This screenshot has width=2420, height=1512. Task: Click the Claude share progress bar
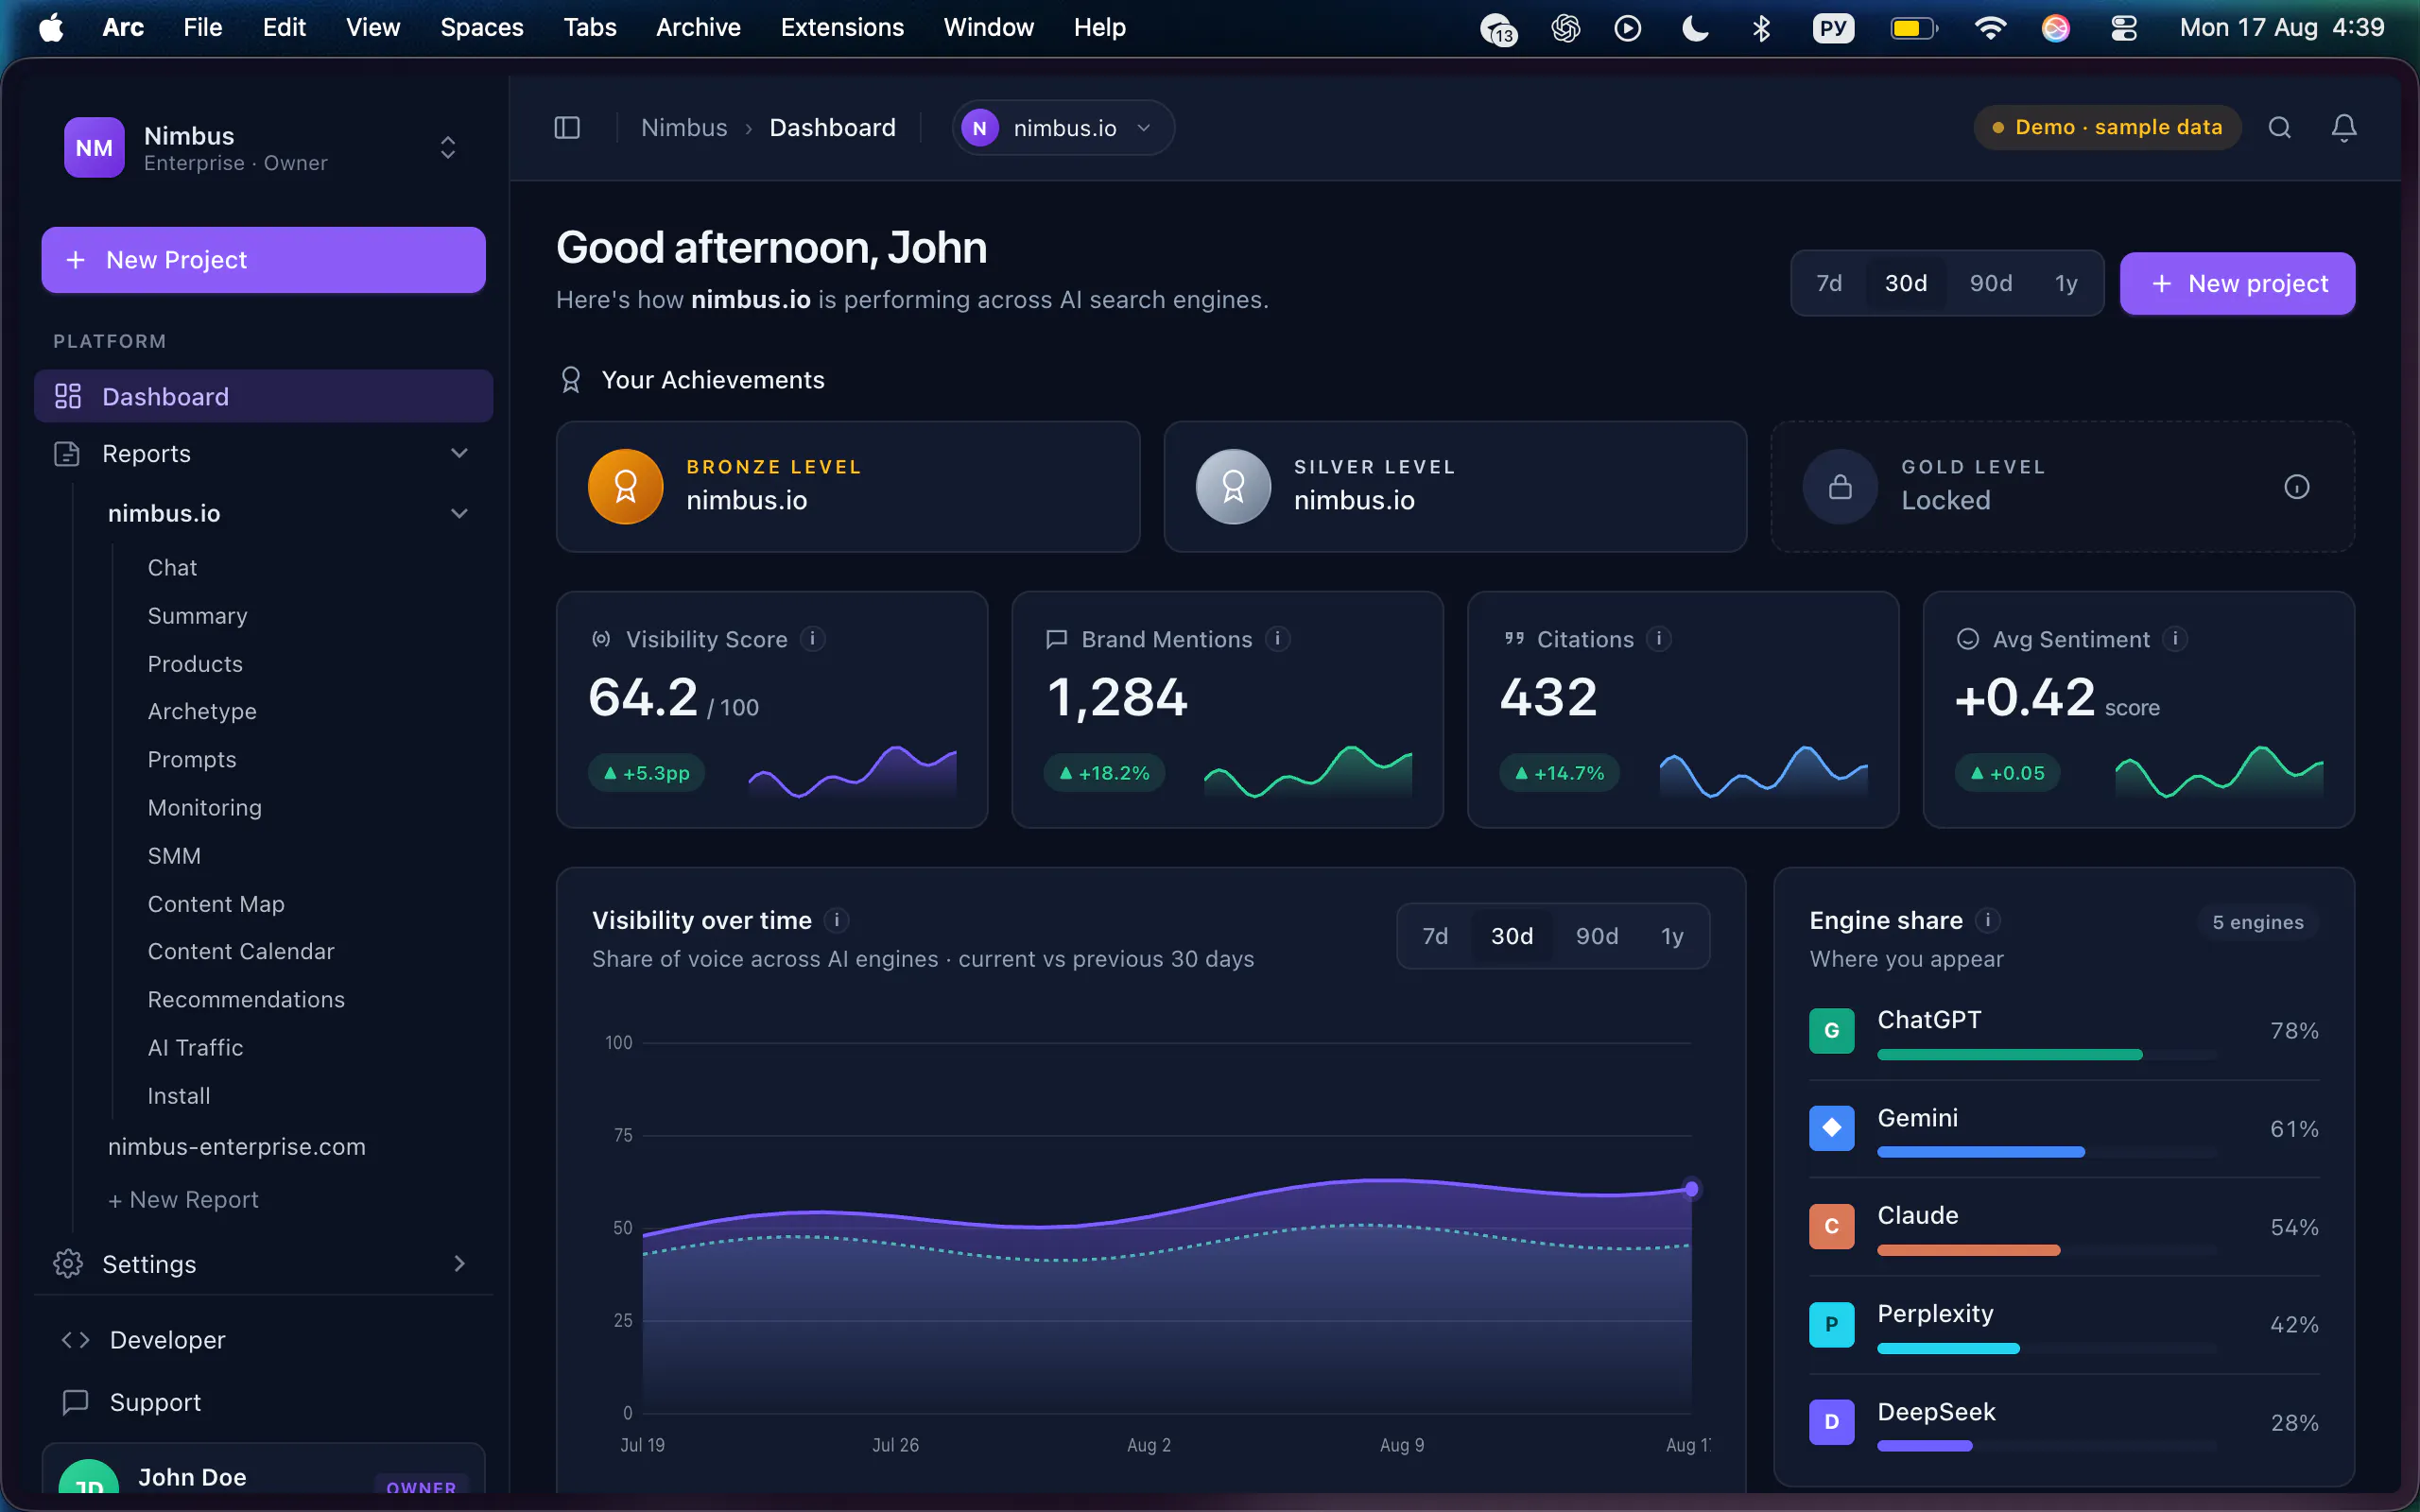click(x=2047, y=1250)
